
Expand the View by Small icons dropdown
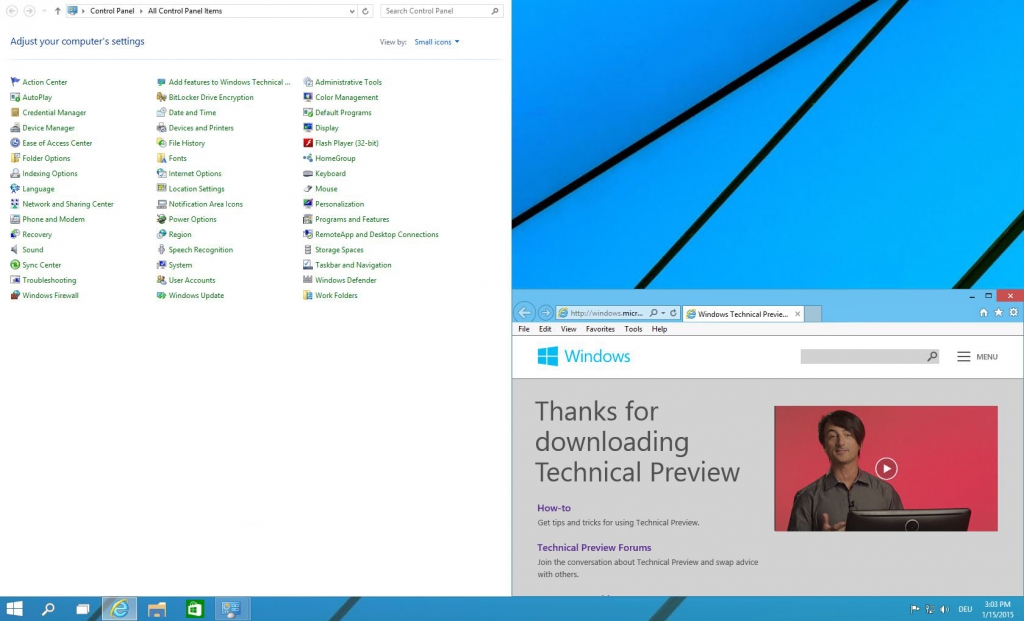pyautogui.click(x=437, y=42)
